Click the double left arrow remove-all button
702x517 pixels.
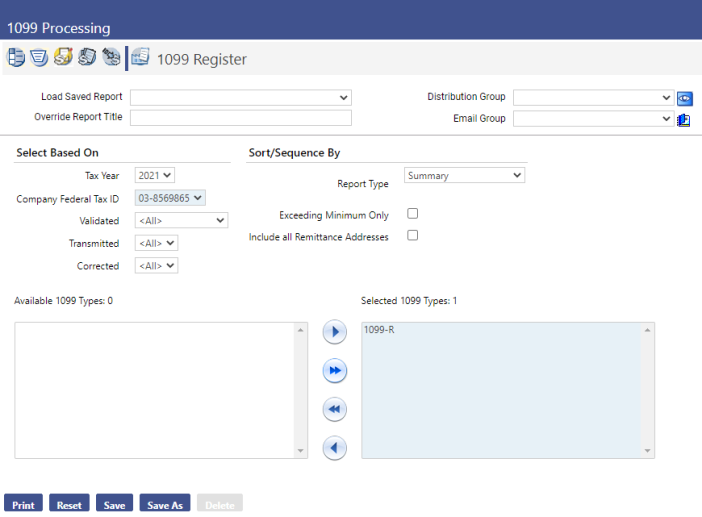click(335, 409)
